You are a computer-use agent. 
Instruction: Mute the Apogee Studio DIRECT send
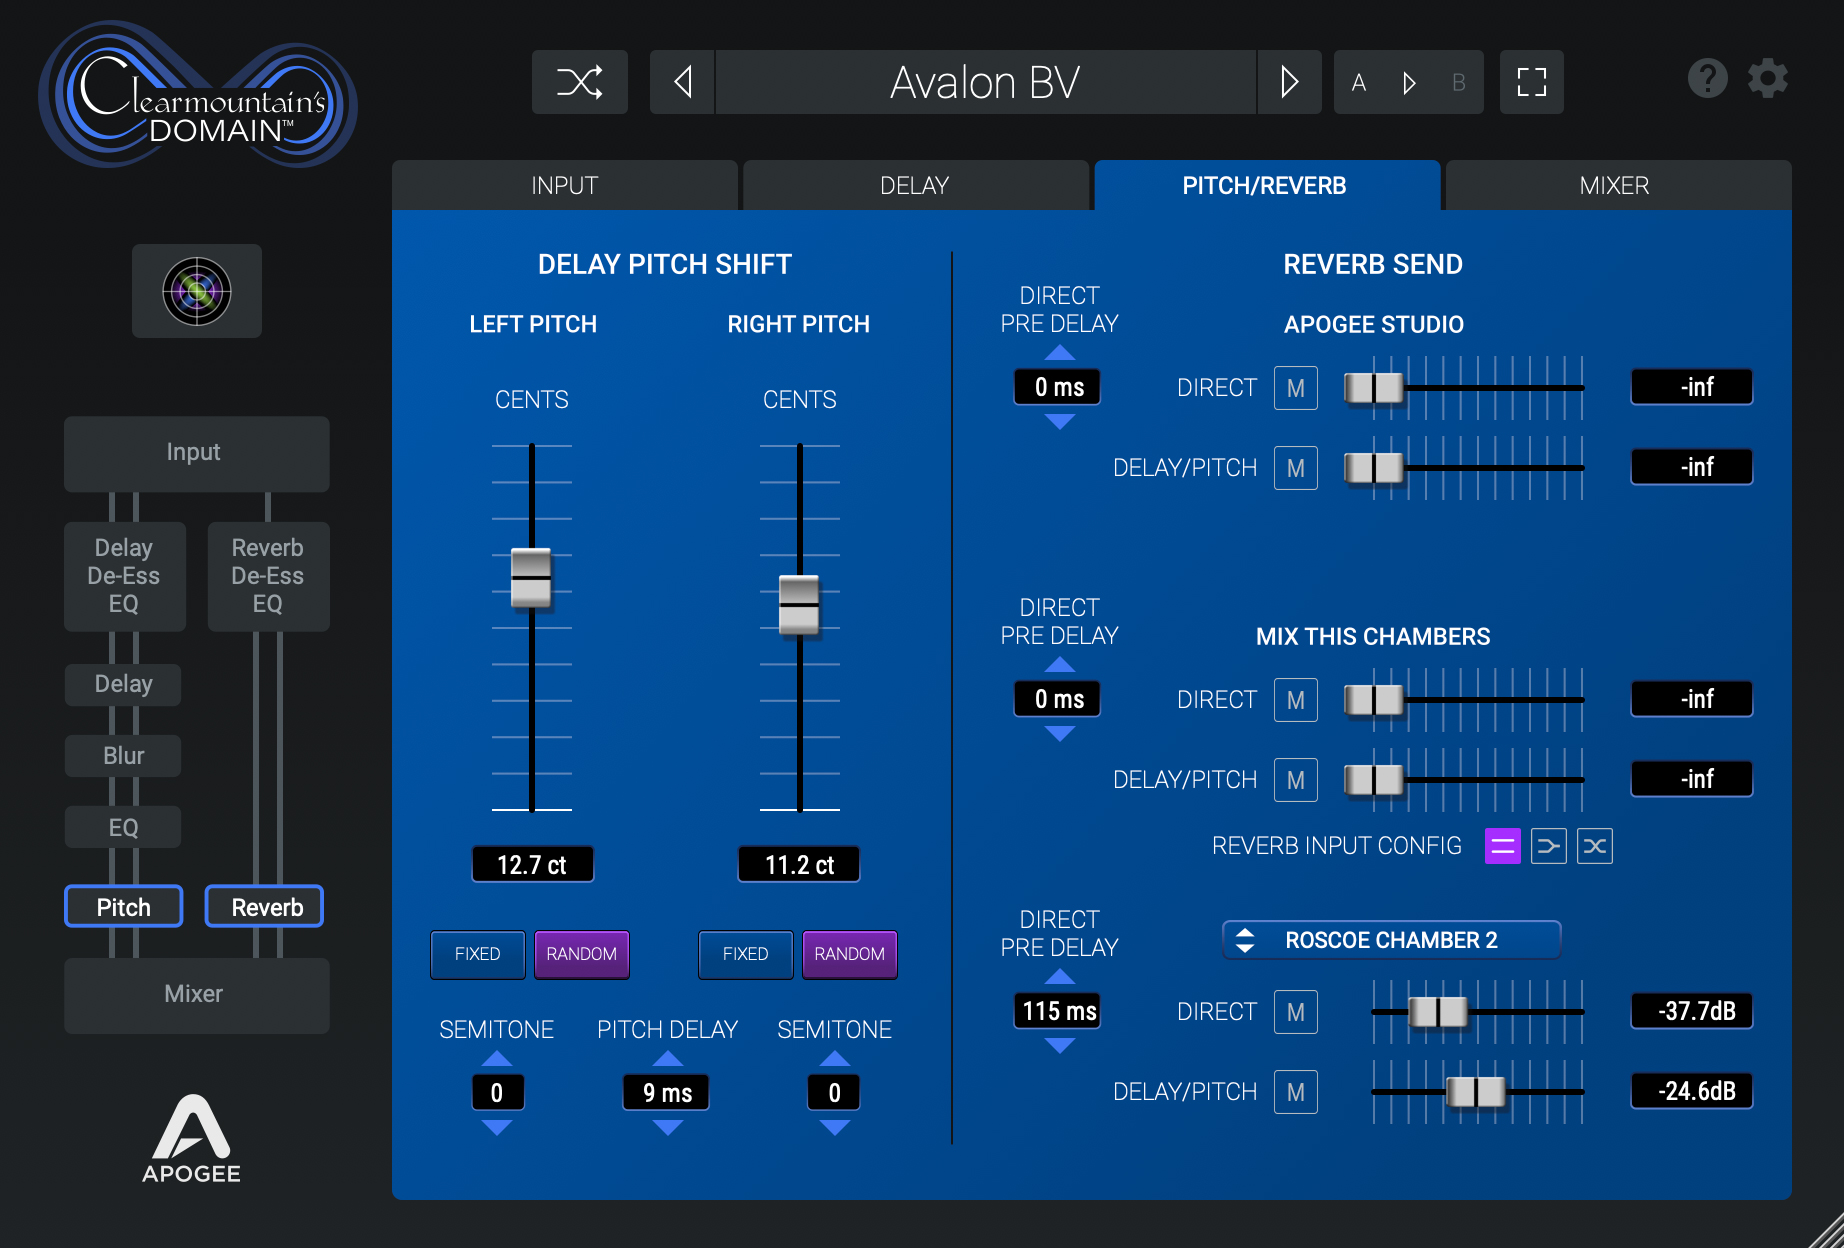pos(1295,387)
